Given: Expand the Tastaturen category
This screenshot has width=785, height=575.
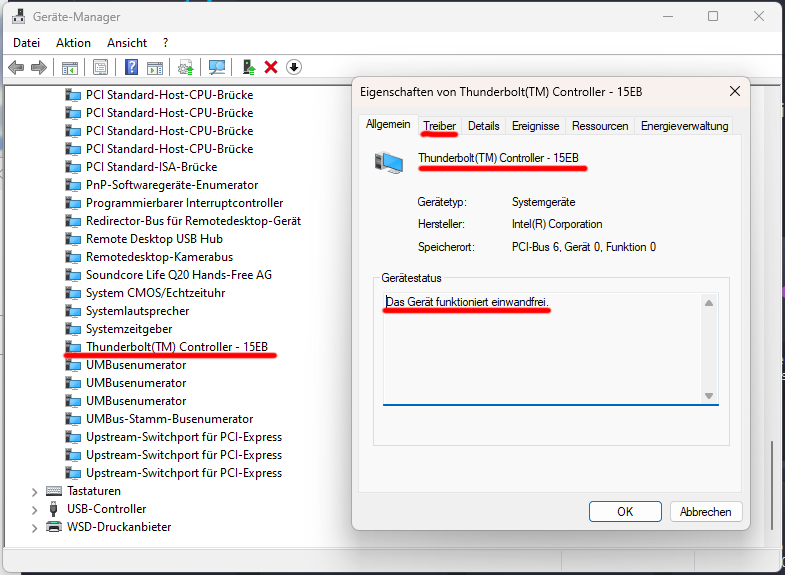Looking at the screenshot, I should point(34,491).
